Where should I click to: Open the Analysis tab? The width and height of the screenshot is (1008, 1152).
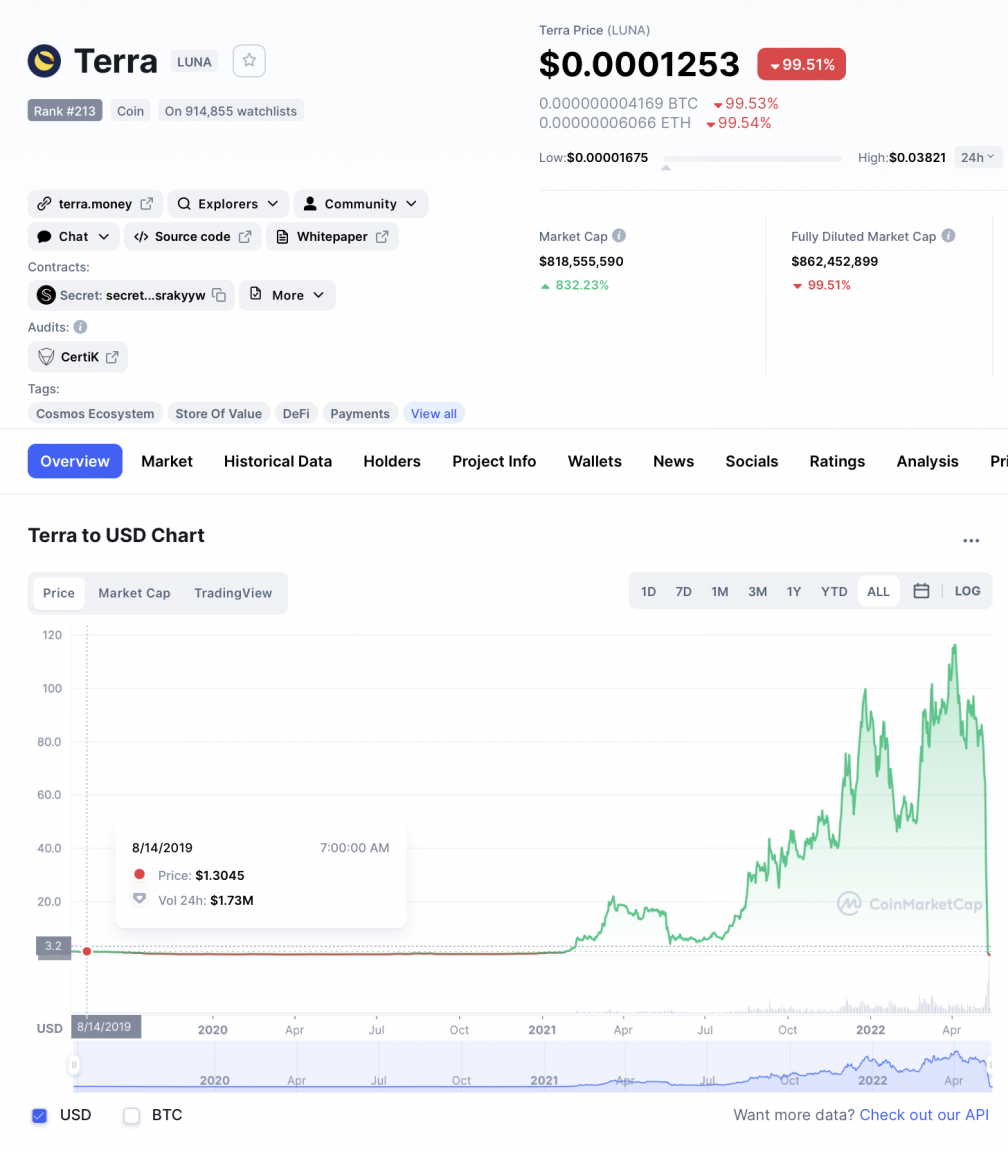click(x=927, y=461)
